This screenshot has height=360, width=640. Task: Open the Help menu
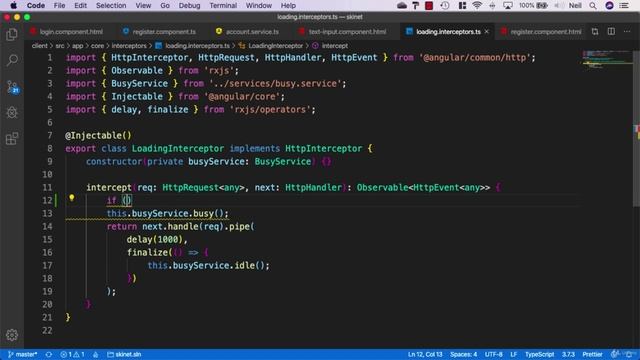coord(288,5)
